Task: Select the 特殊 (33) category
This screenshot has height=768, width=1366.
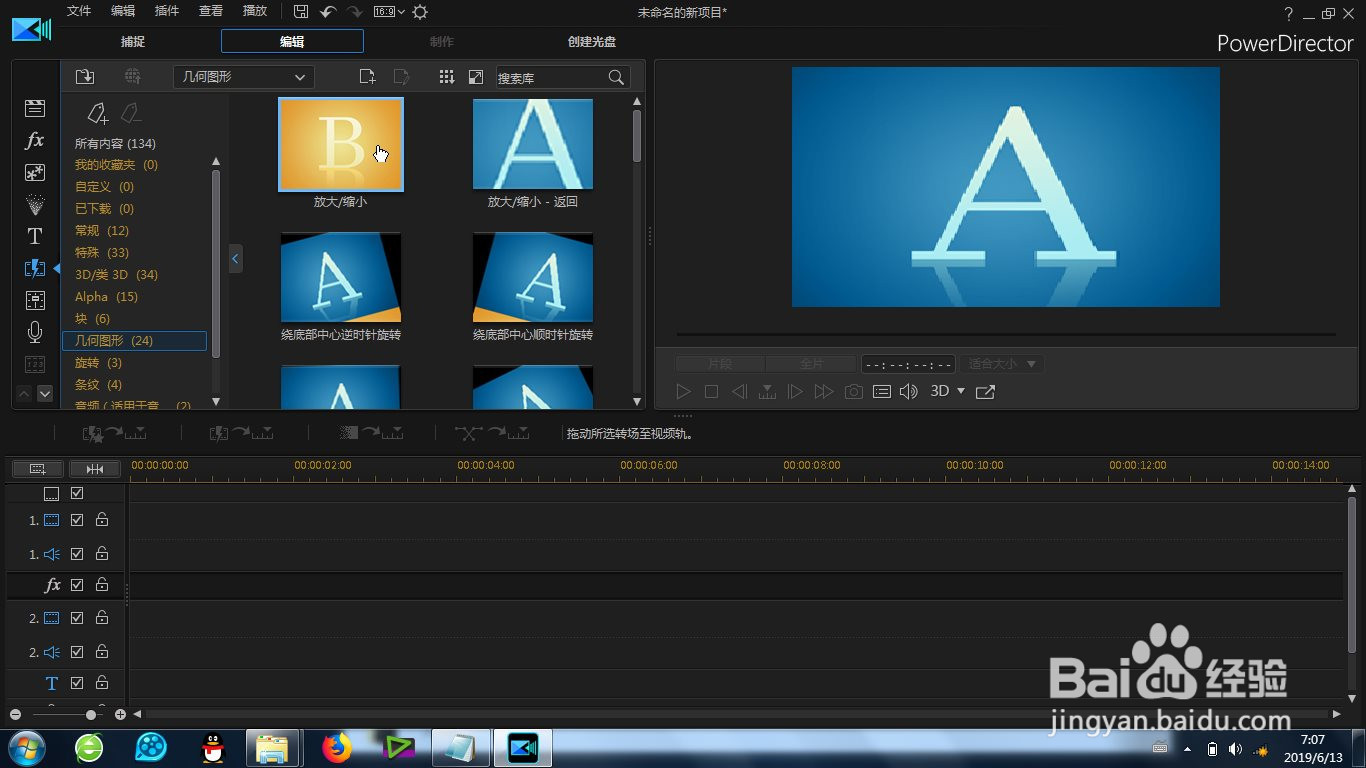Action: 102,253
